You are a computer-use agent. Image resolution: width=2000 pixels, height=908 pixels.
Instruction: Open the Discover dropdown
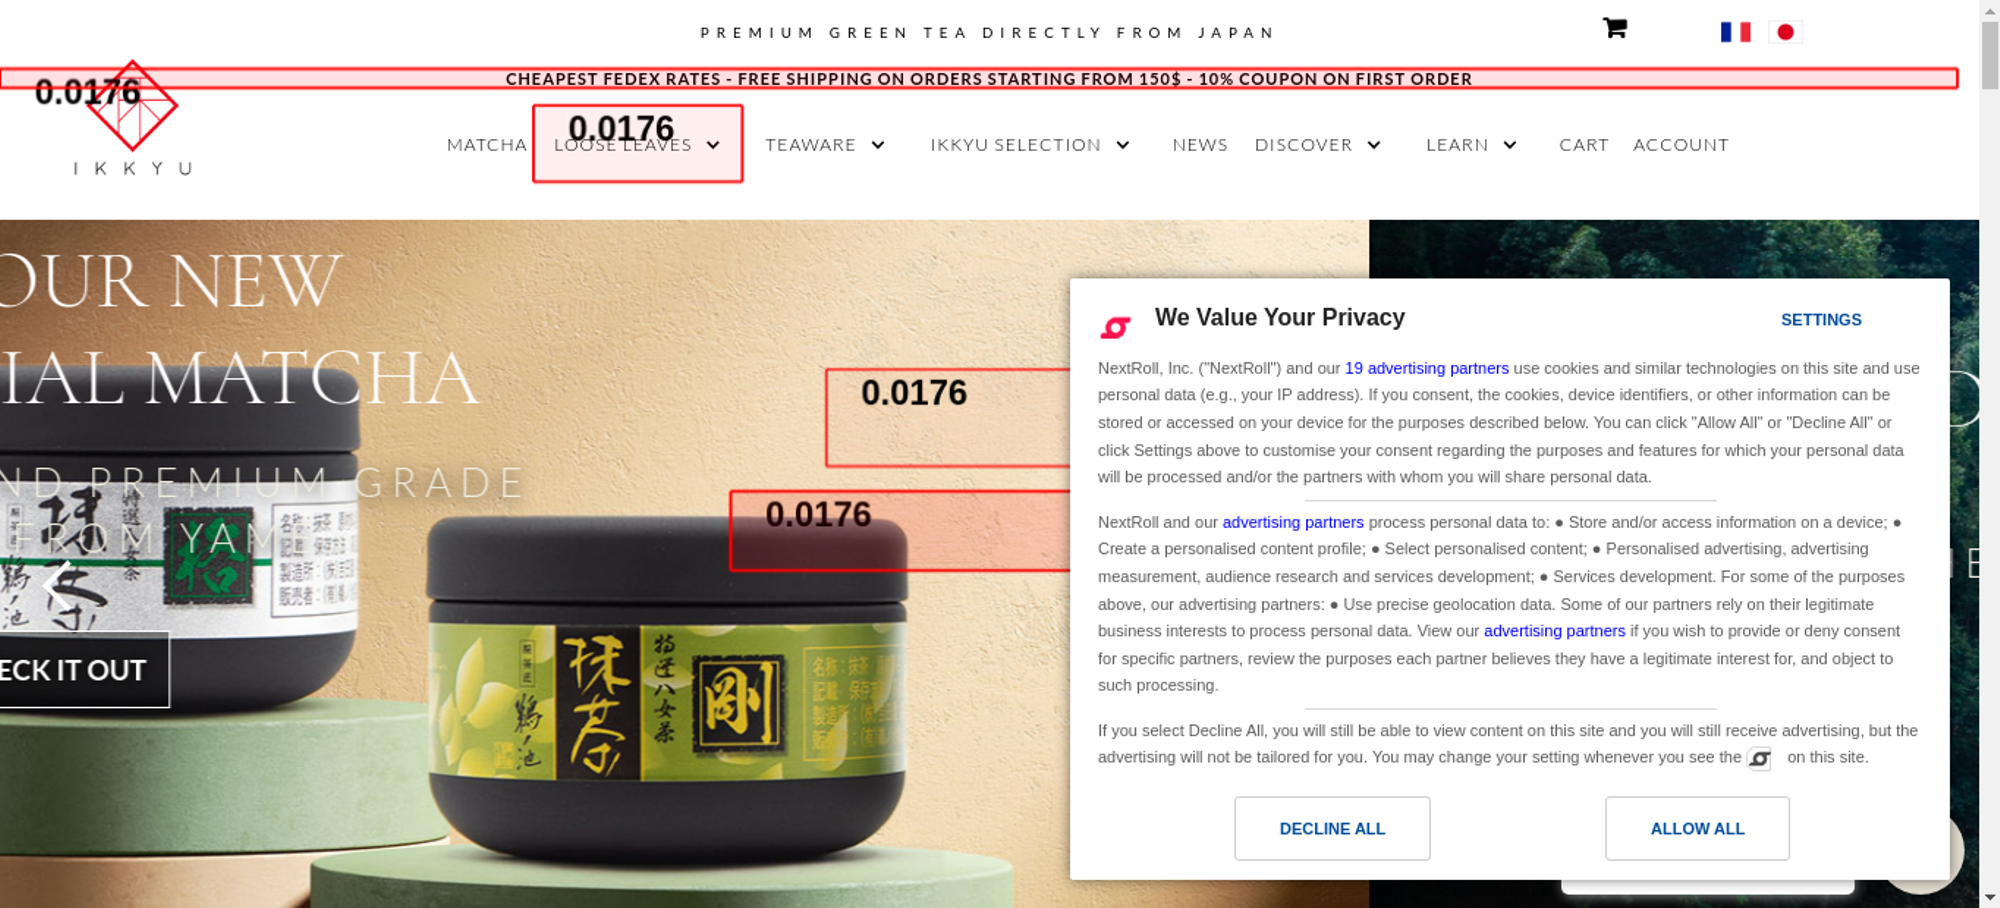pos(1317,145)
